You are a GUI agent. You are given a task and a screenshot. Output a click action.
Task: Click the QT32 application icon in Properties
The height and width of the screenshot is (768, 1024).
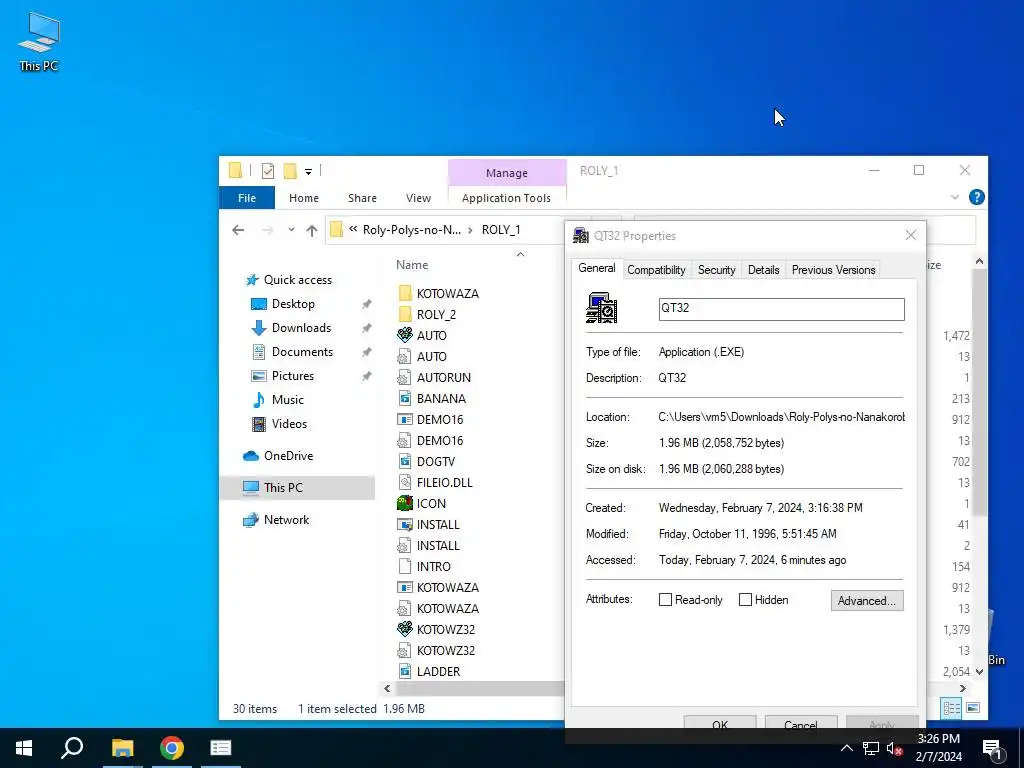pyautogui.click(x=601, y=308)
